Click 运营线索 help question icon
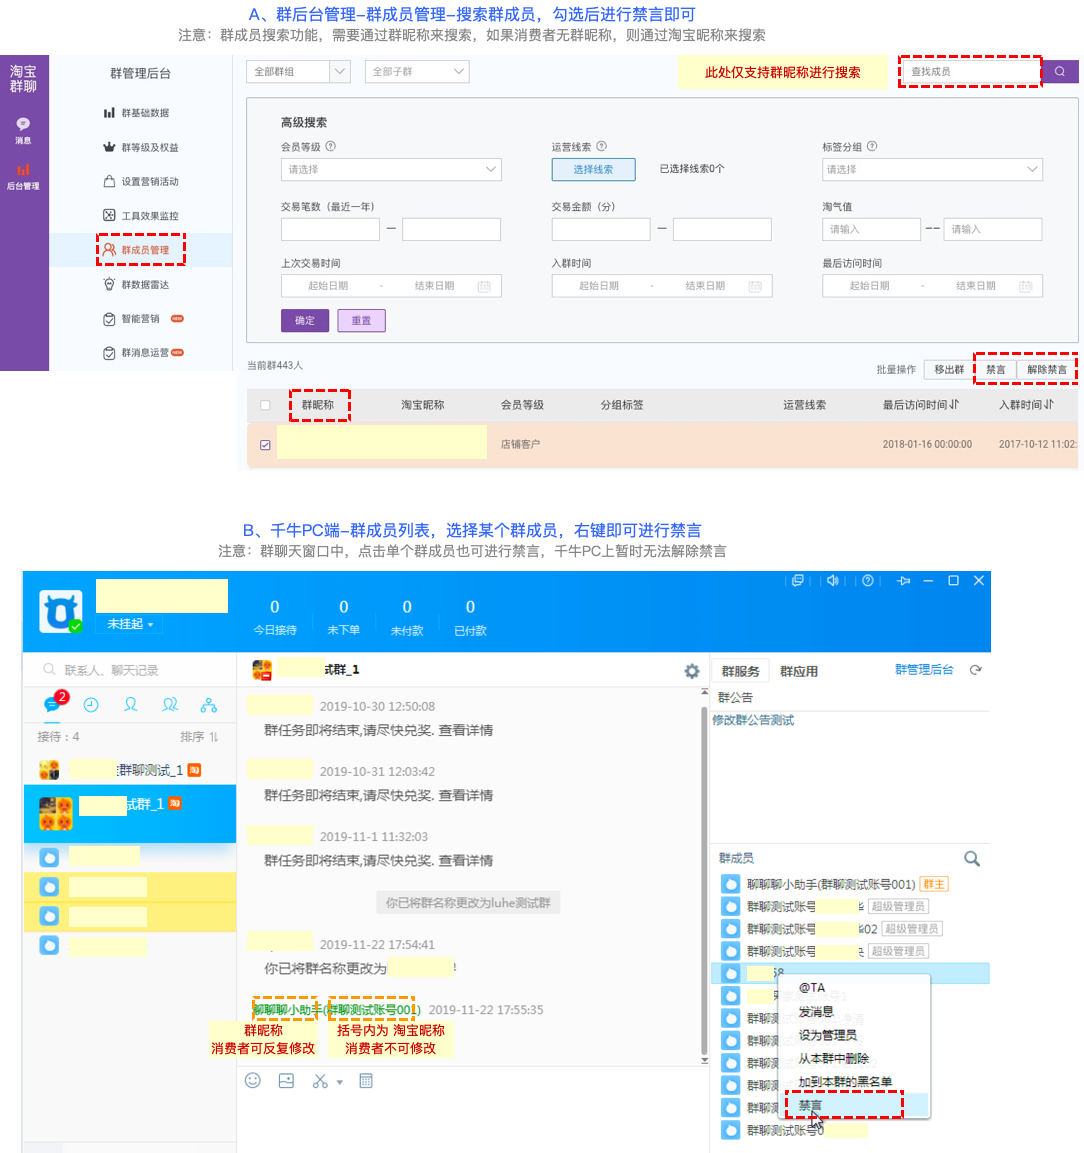Viewport: 1084px width, 1153px height. click(x=602, y=146)
